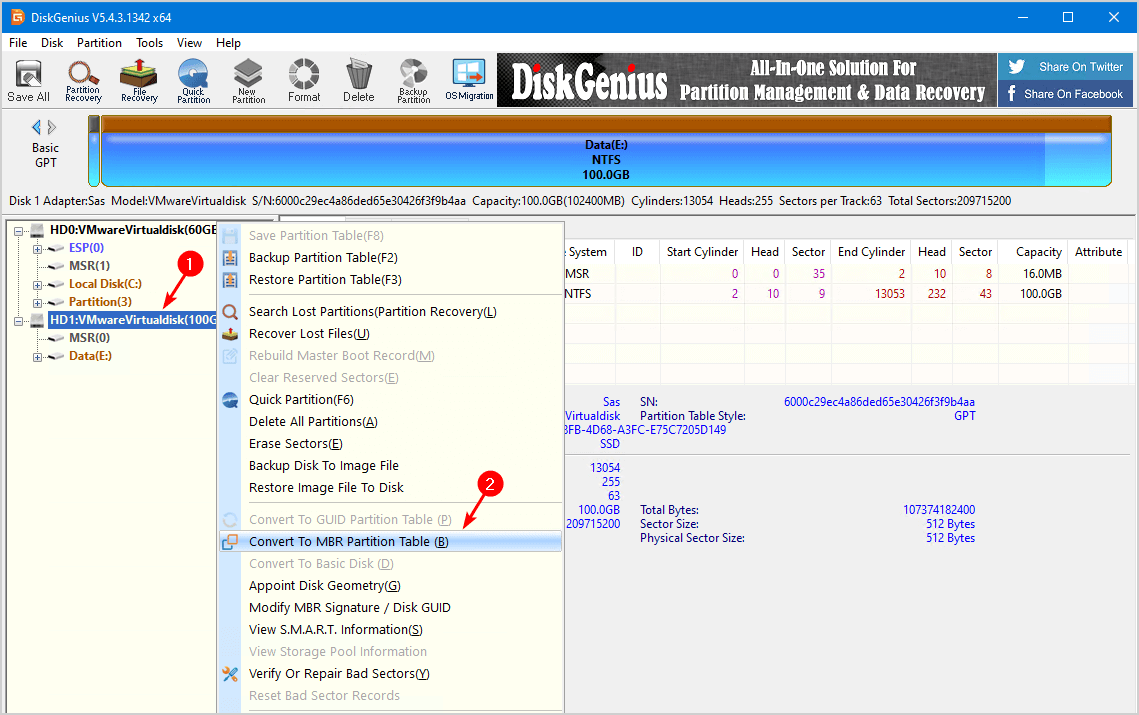Start OS Migration tool

point(469,81)
